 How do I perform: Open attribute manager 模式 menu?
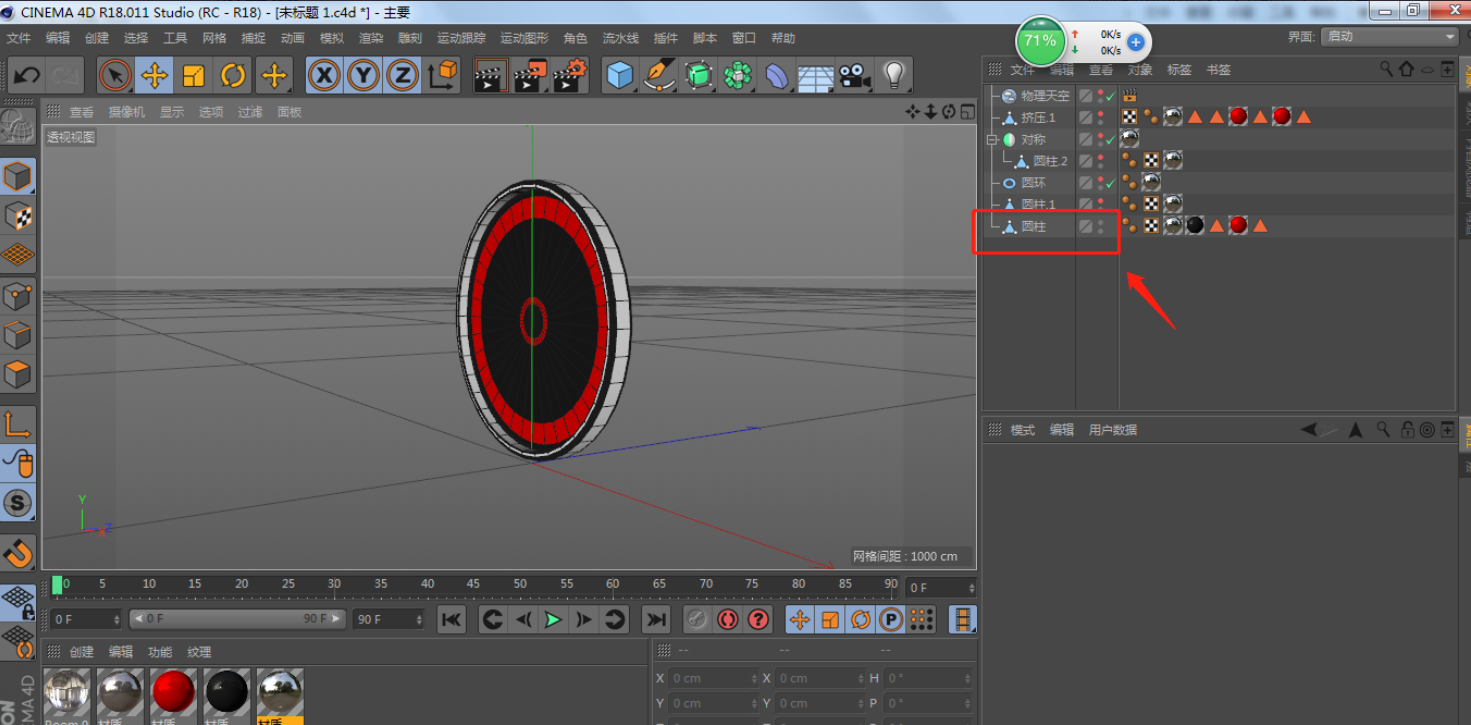1023,430
